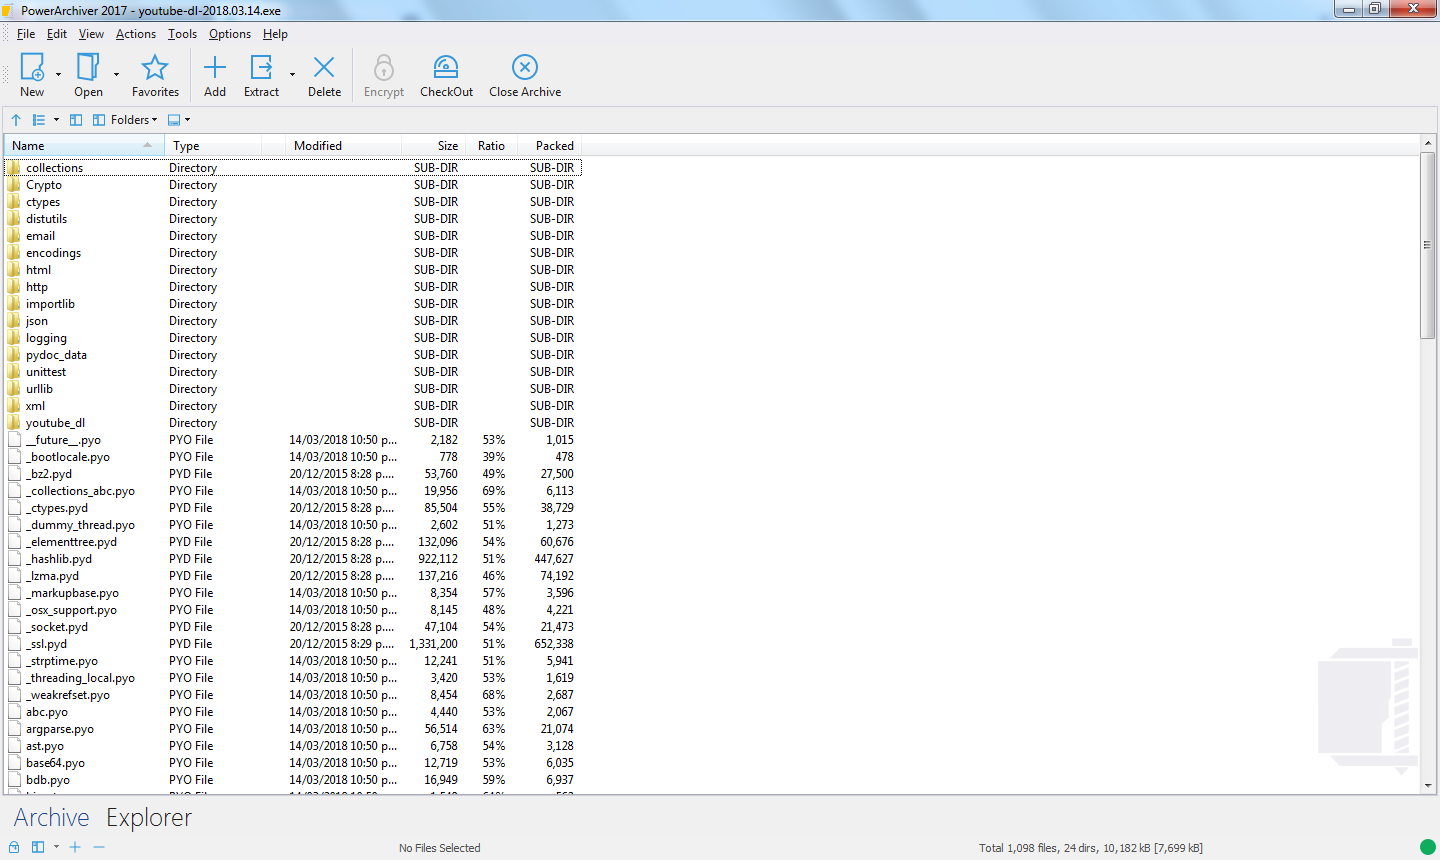Select the collections directory row
Screen dimensions: 1440x860
click(x=293, y=168)
